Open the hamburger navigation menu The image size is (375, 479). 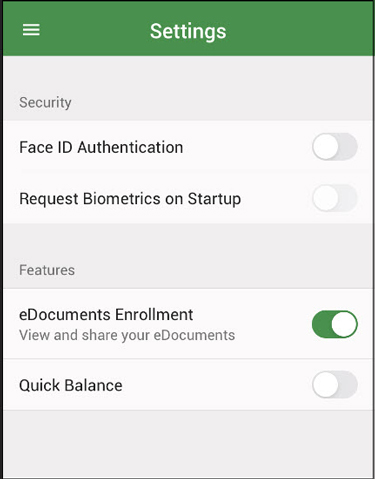click(31, 30)
